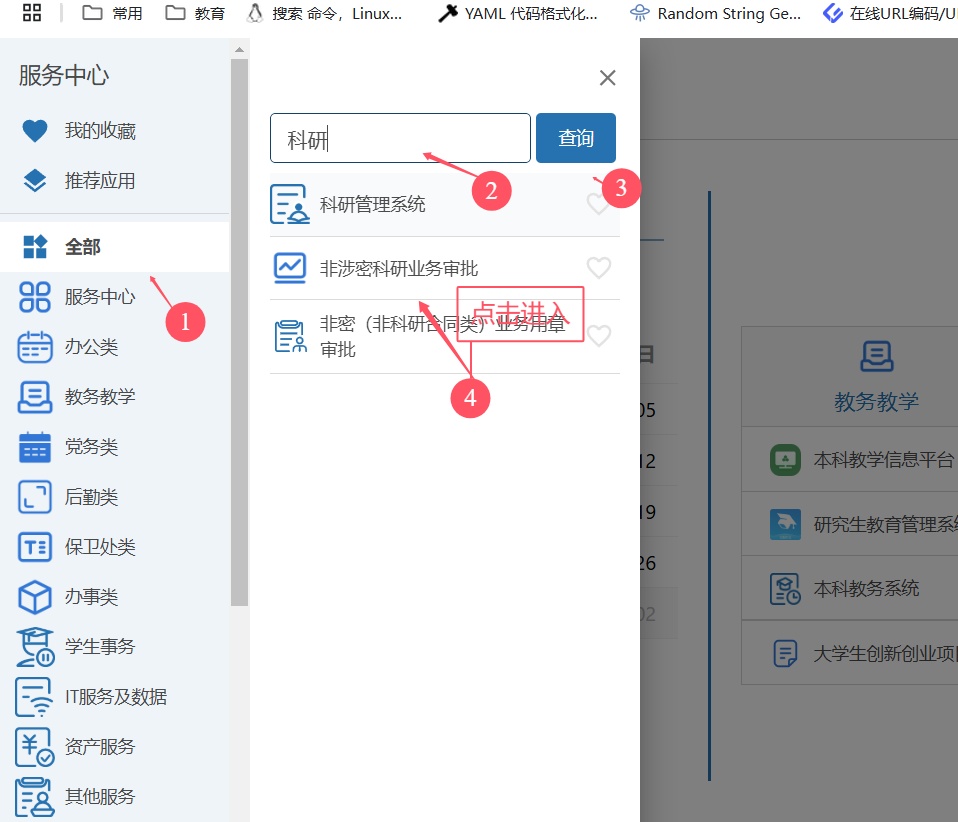This screenshot has height=822, width=958.
Task: Open 推荐应用 layers icon
Action: (x=35, y=181)
